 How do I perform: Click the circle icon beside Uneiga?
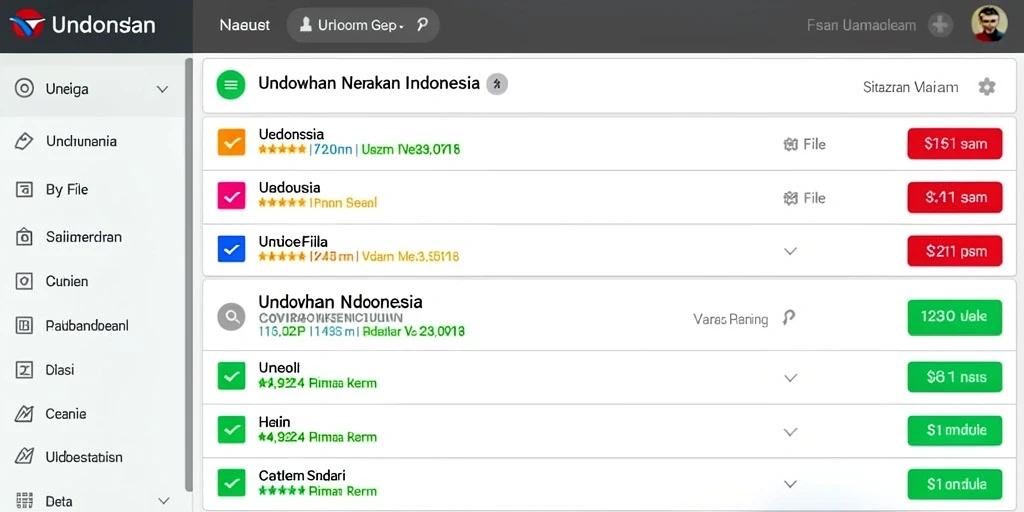click(24, 89)
